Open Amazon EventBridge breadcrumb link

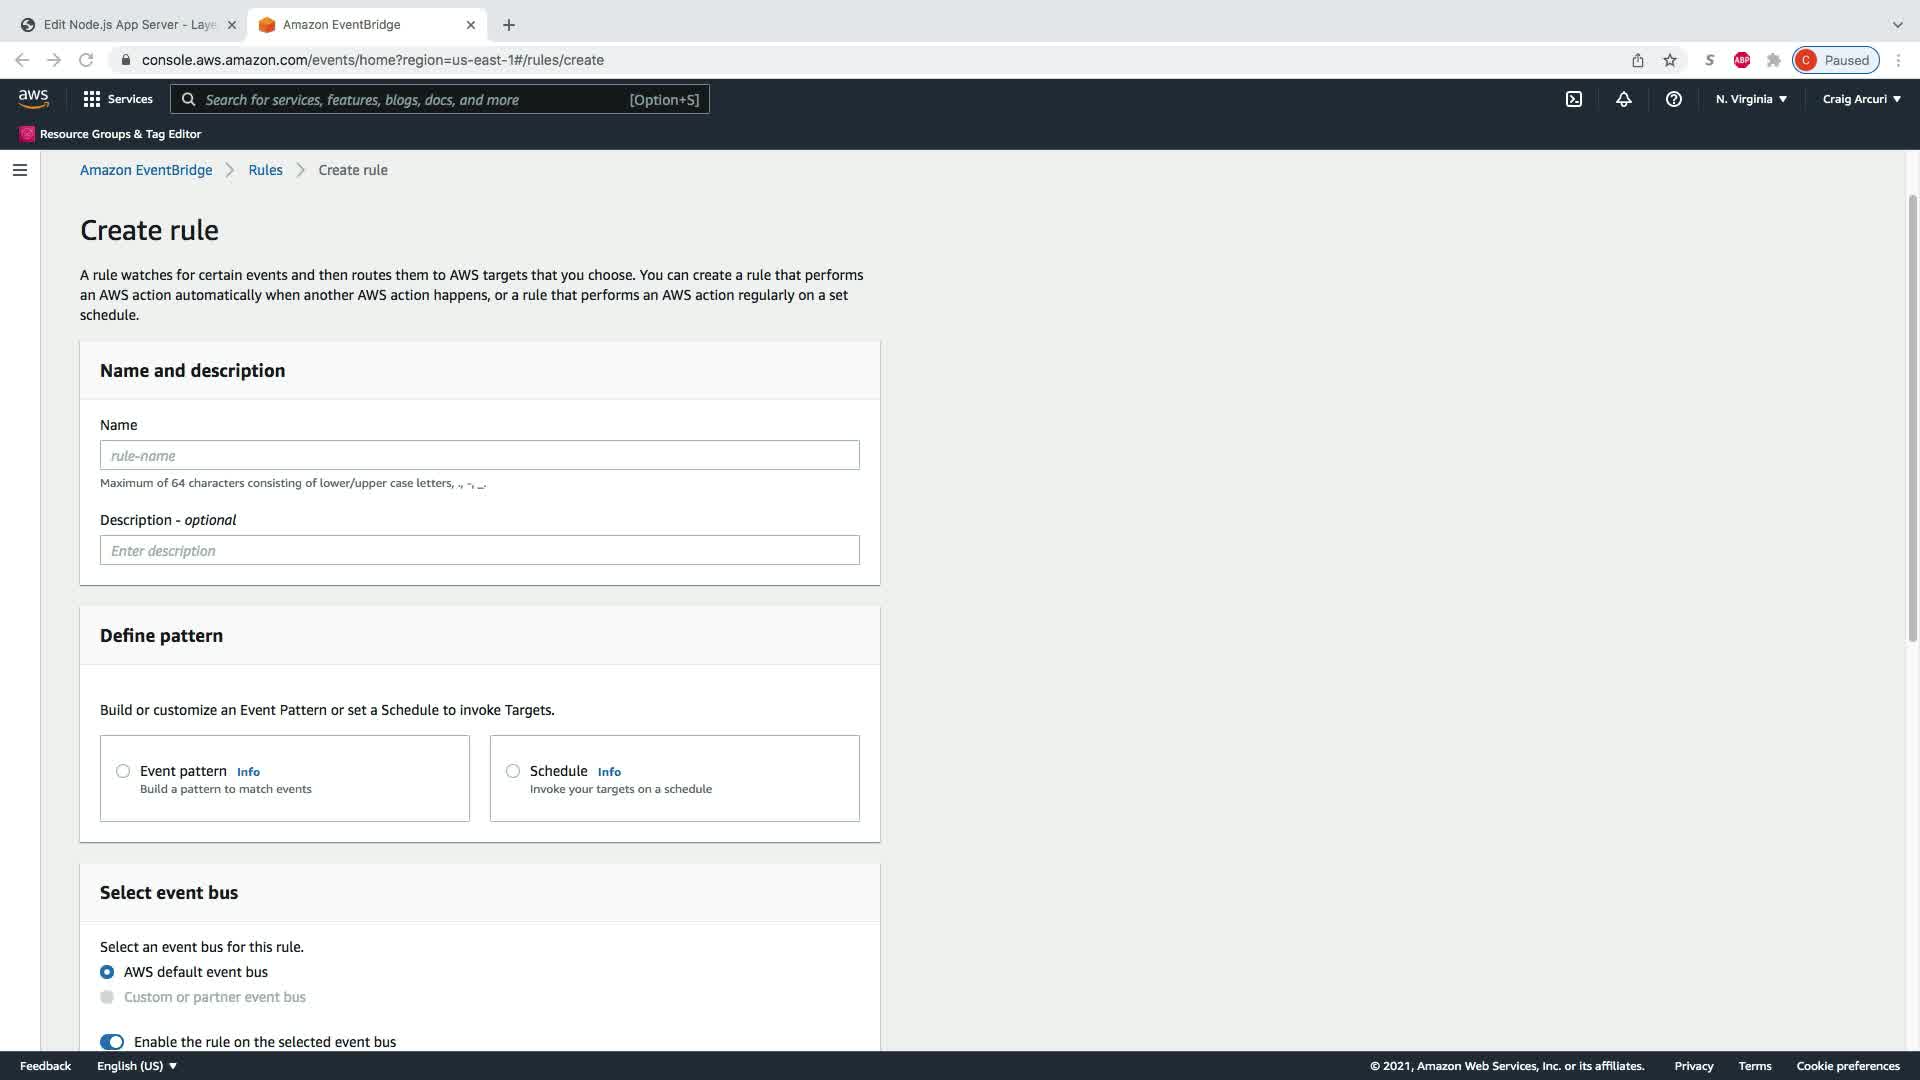pos(146,170)
